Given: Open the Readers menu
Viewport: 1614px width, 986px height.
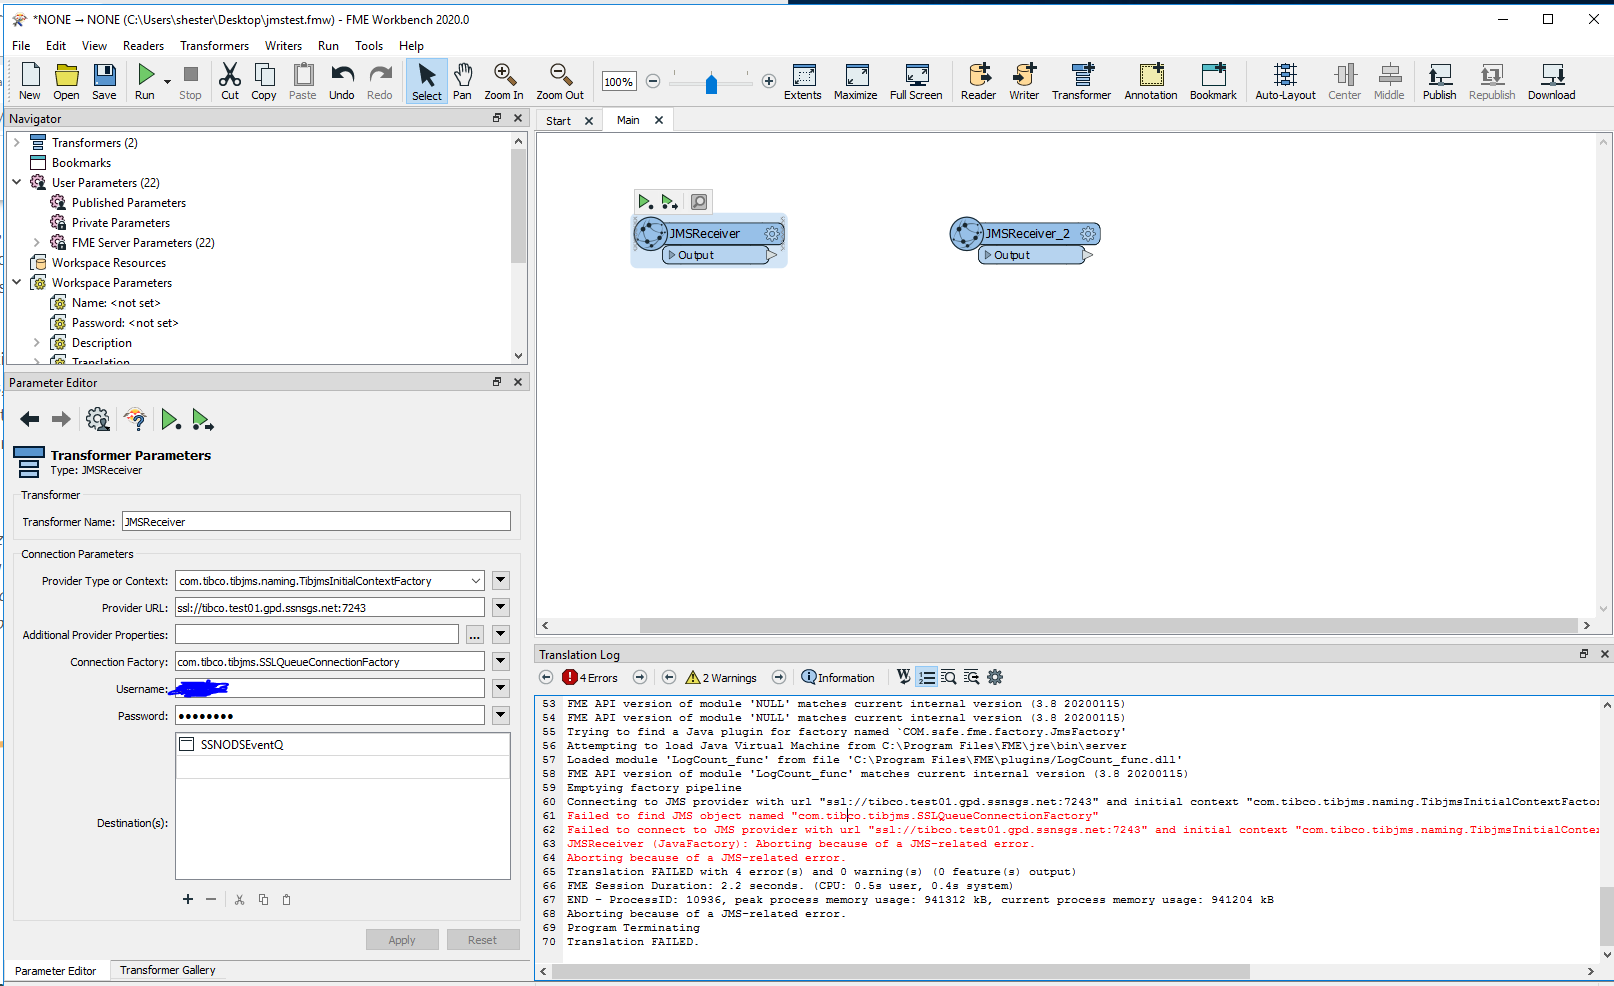Looking at the screenshot, I should coord(143,46).
